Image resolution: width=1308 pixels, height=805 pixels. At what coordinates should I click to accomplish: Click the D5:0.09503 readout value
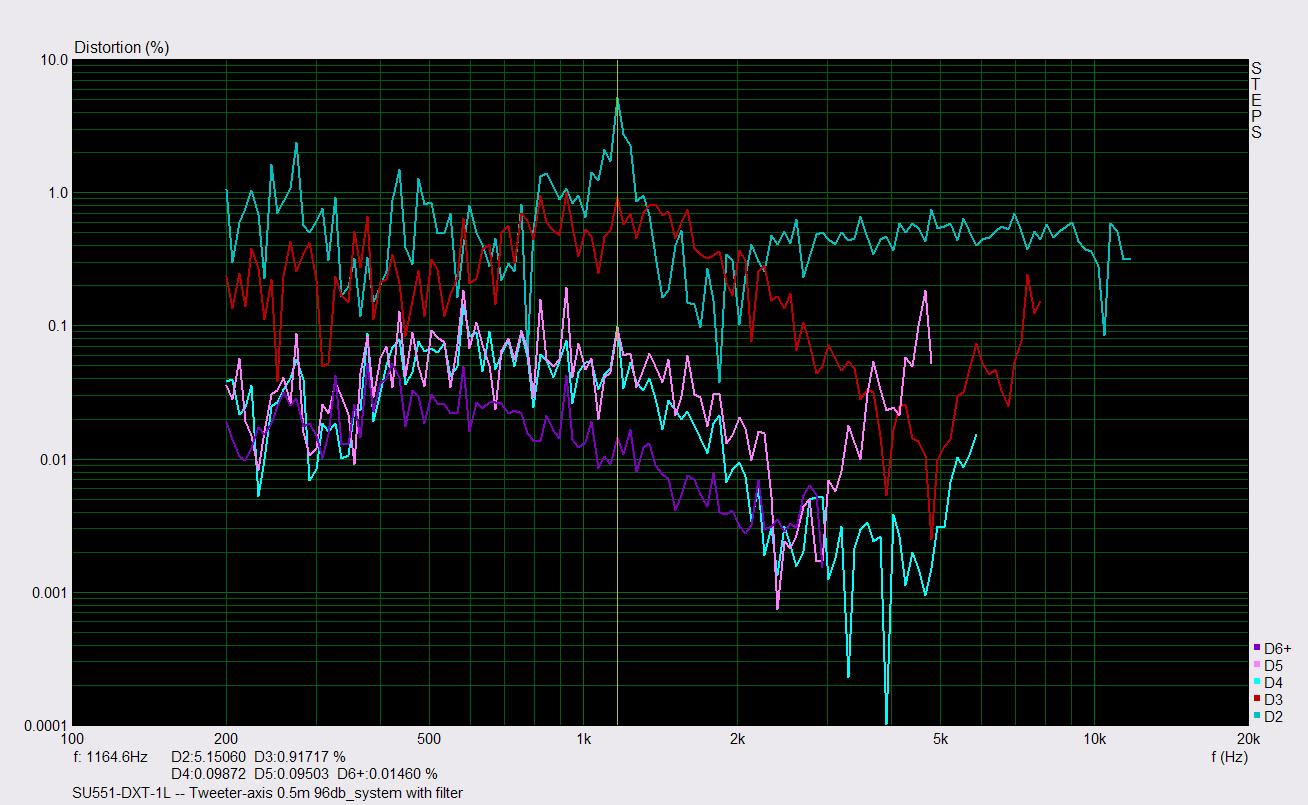click(x=290, y=774)
